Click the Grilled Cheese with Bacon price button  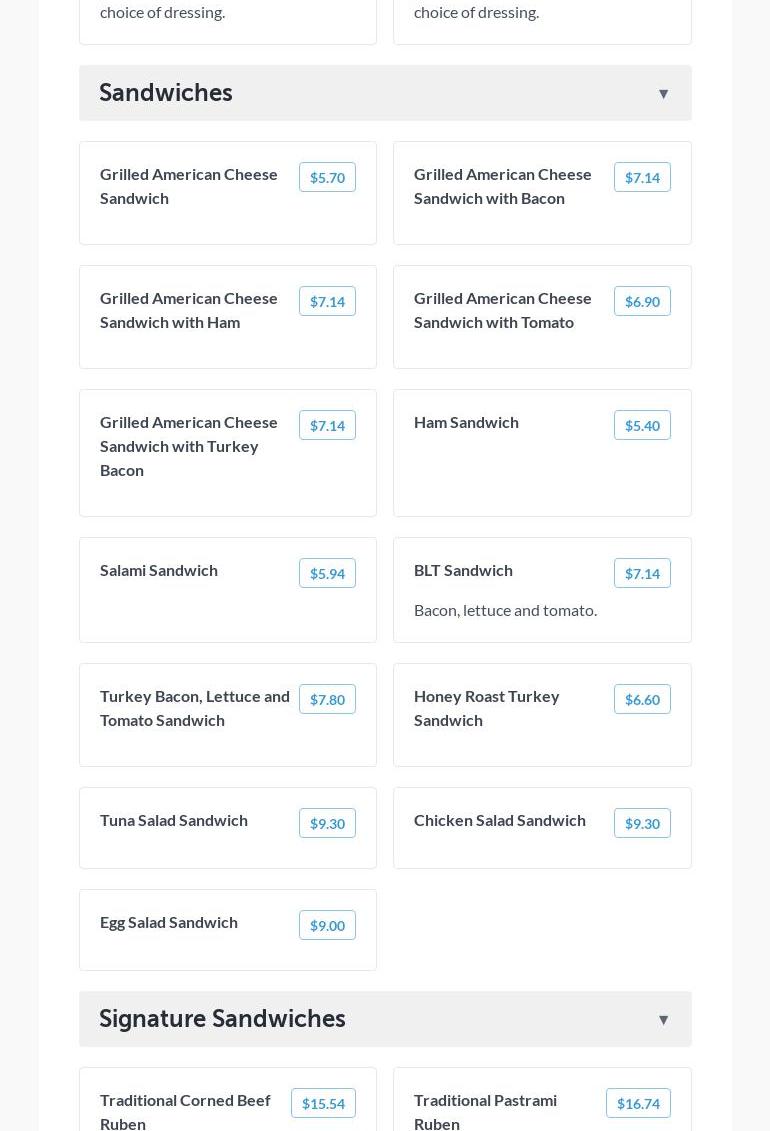(x=642, y=178)
